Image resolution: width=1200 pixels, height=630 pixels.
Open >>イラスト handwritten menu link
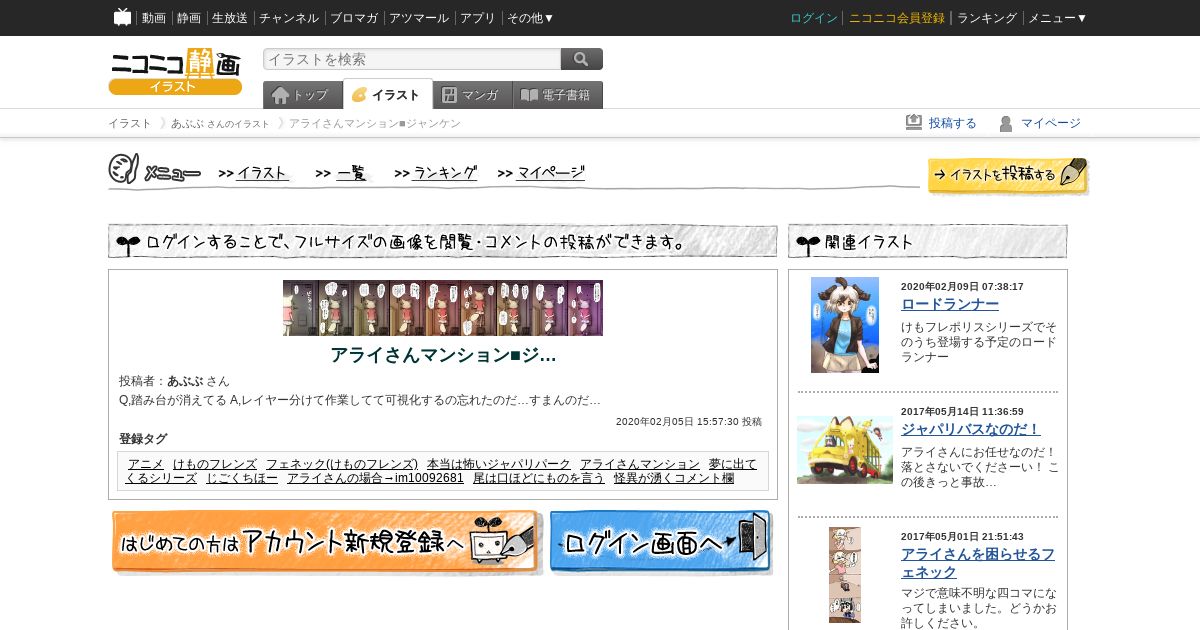pyautogui.click(x=254, y=173)
